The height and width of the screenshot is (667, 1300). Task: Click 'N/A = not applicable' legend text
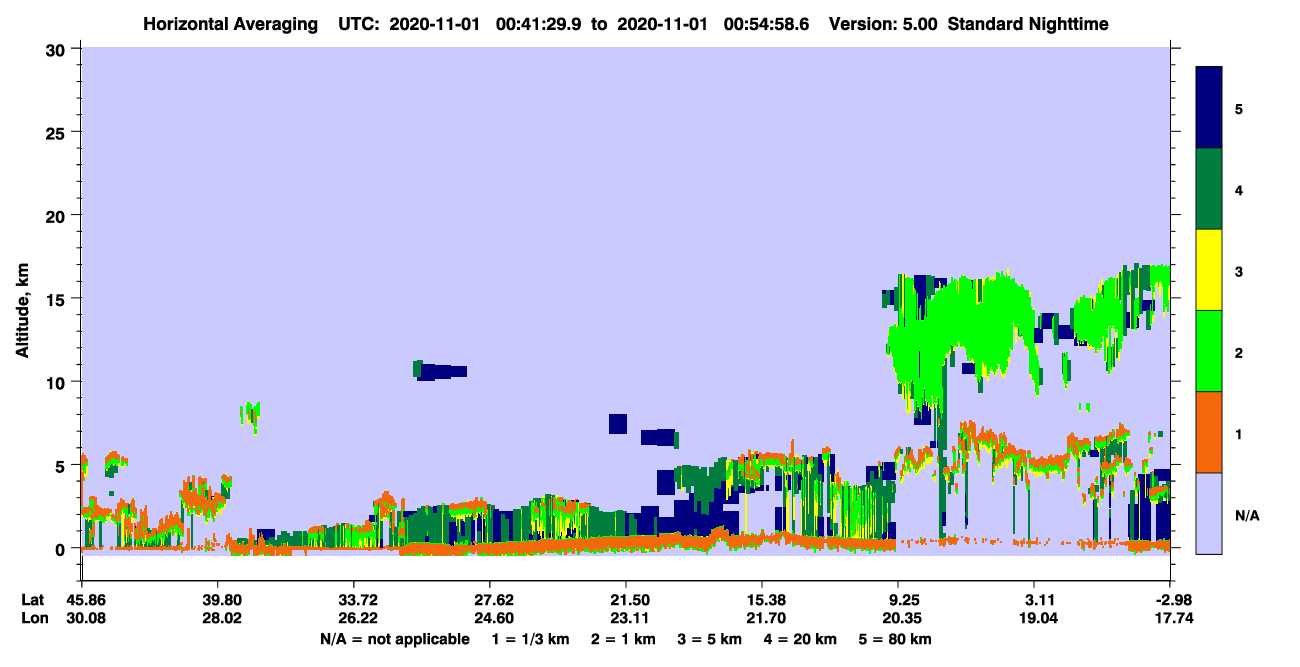(x=394, y=639)
